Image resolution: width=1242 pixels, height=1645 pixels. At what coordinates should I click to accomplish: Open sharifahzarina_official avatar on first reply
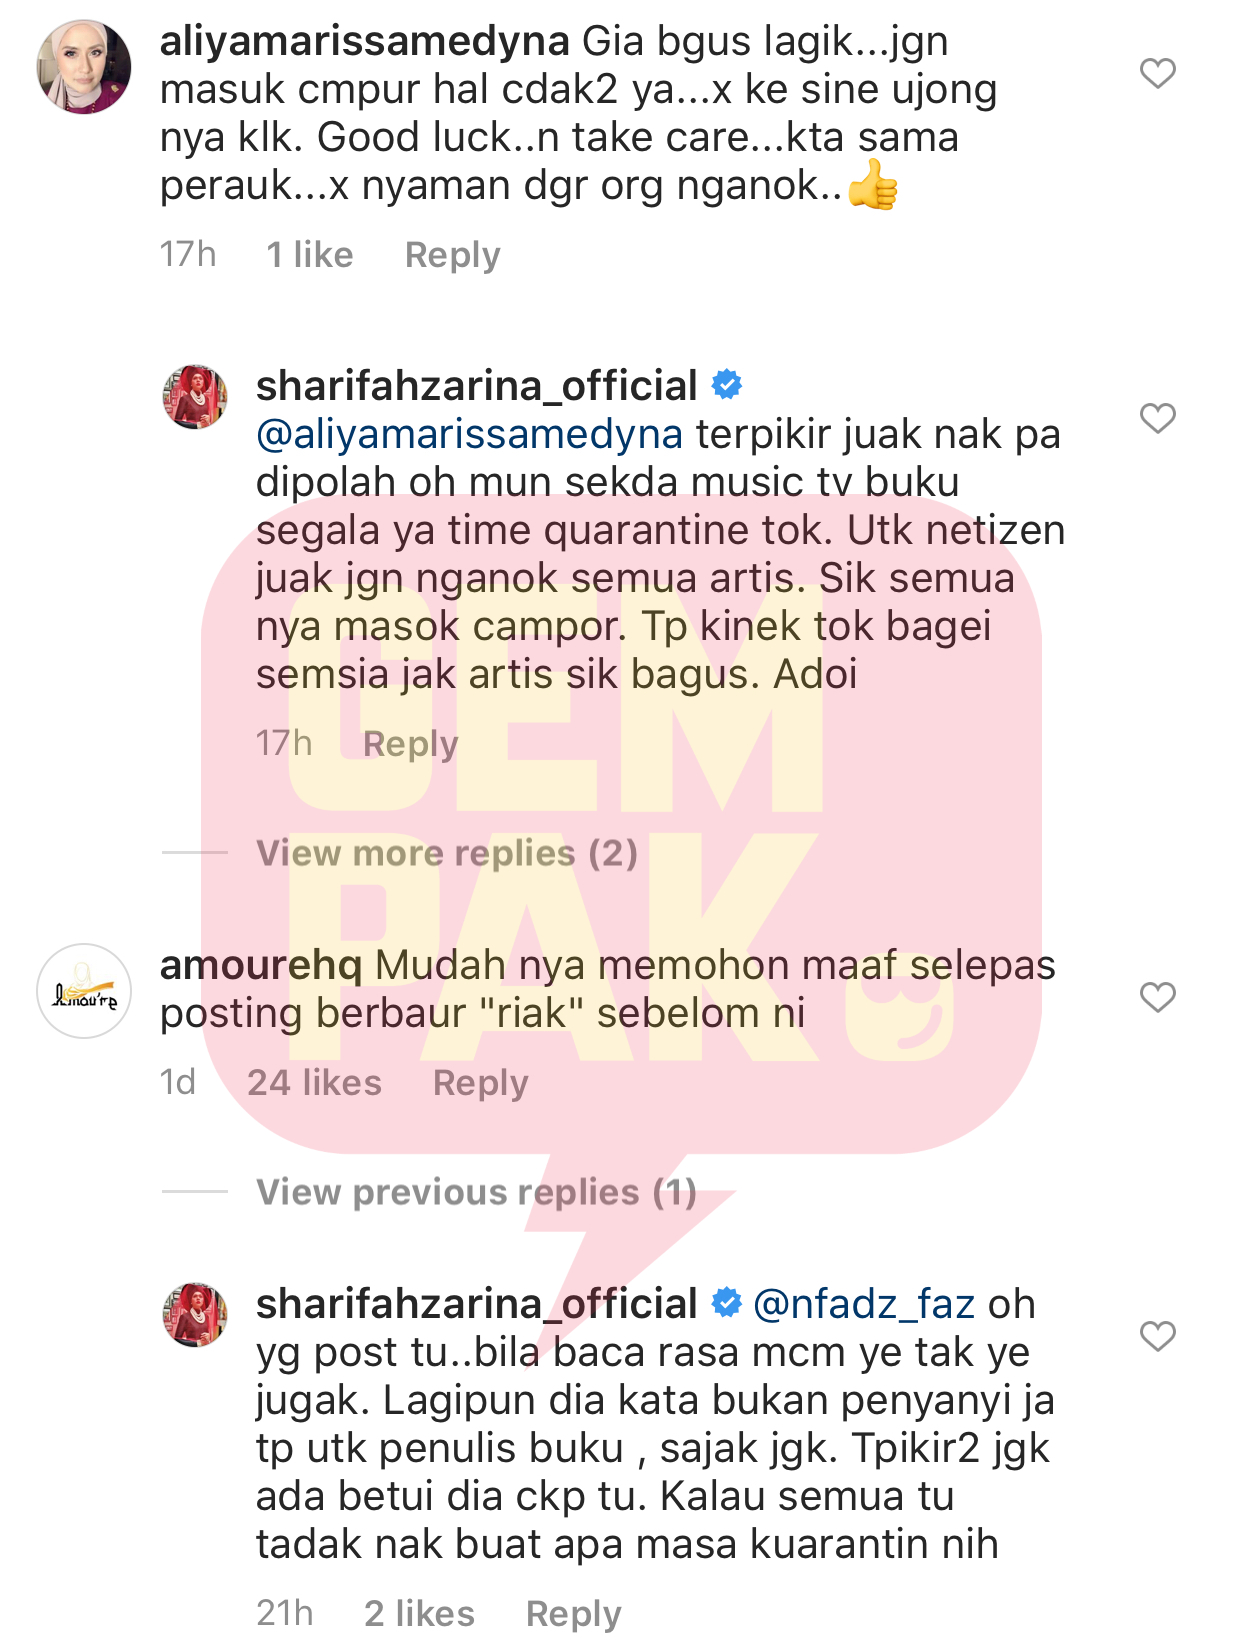(x=195, y=397)
